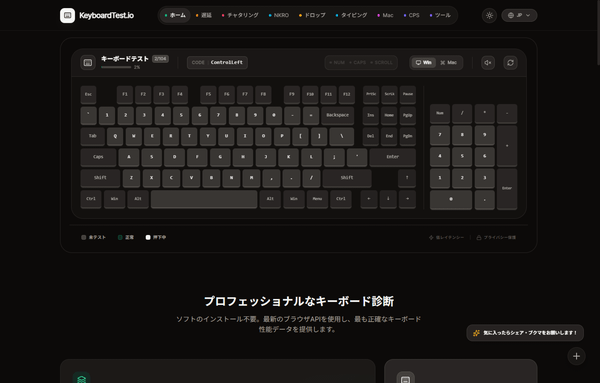This screenshot has height=383, width=600.
Task: Open the タイピング tab
Action: pyautogui.click(x=351, y=15)
